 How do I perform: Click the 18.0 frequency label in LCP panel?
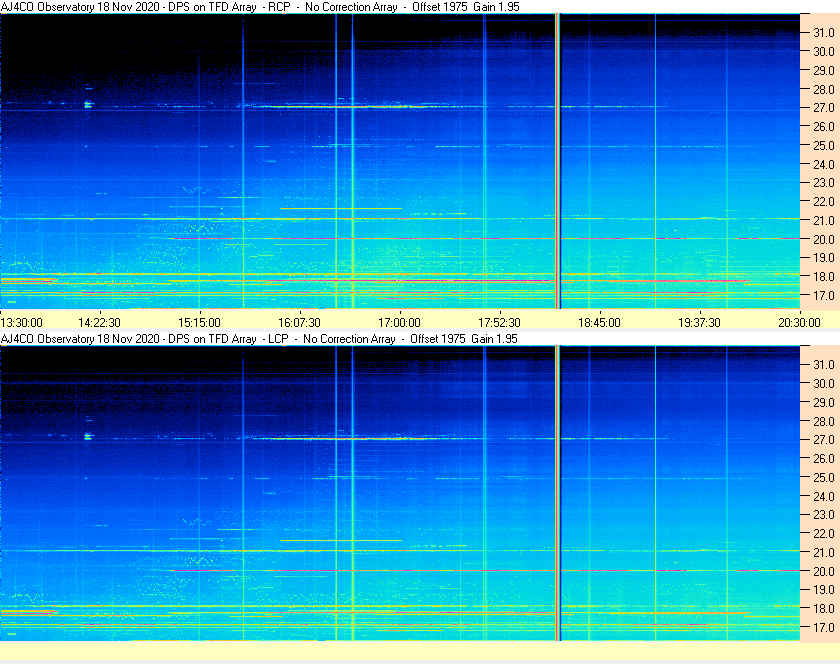823,609
